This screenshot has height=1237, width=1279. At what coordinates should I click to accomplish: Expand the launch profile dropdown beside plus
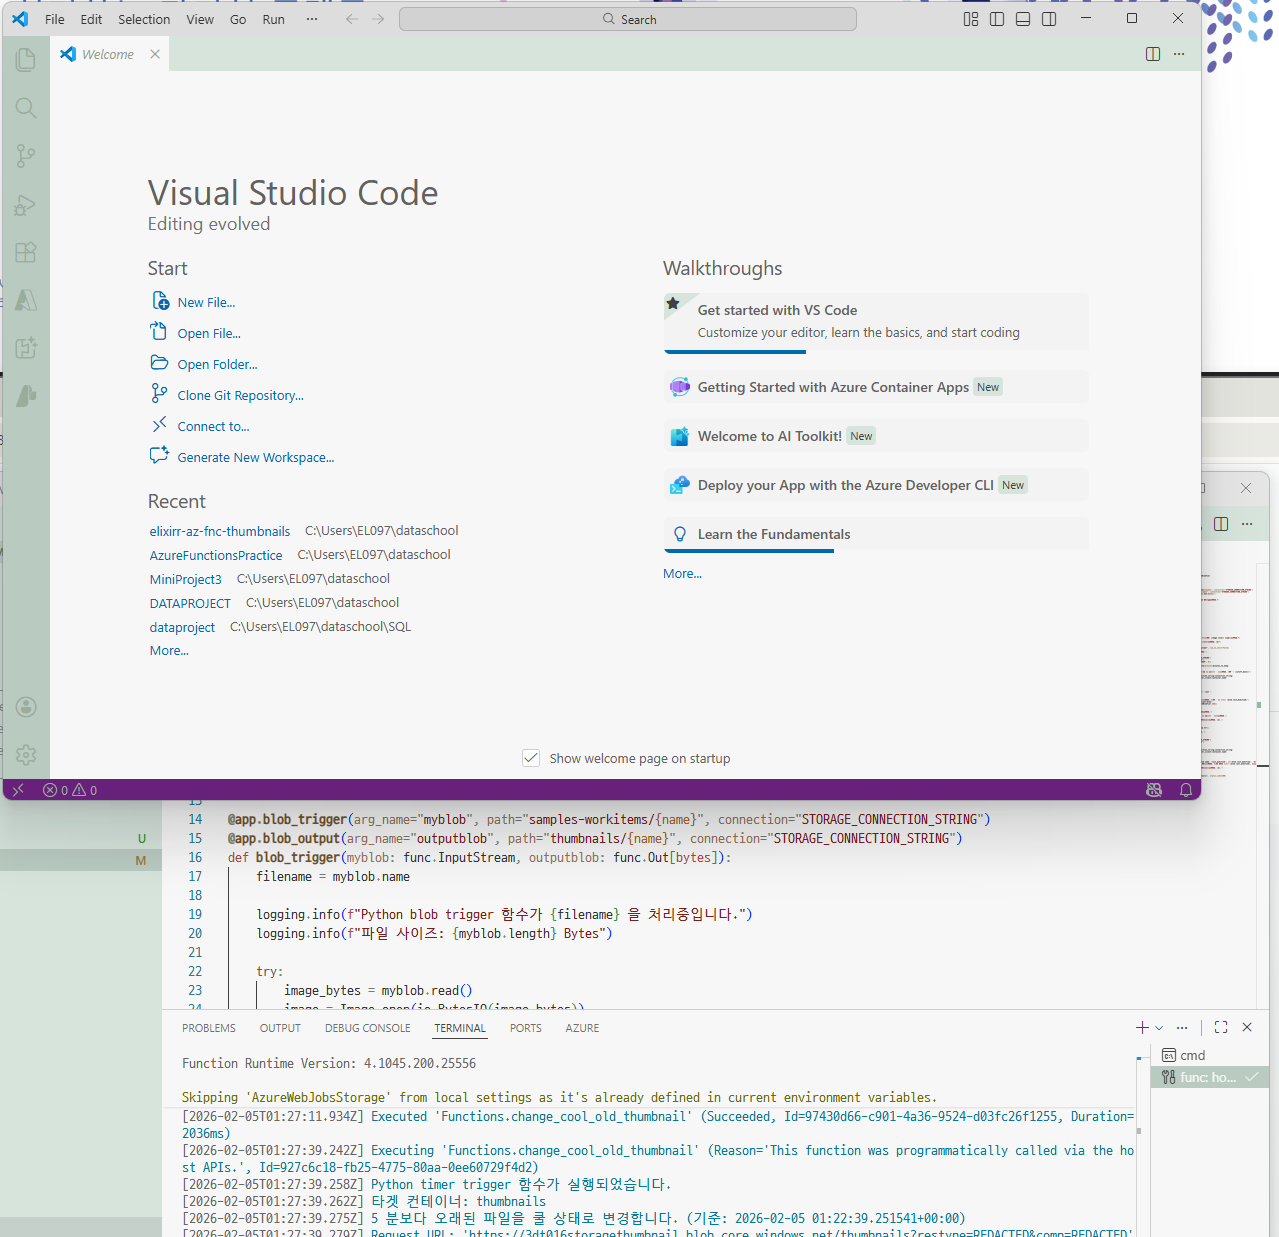coord(1159,1028)
